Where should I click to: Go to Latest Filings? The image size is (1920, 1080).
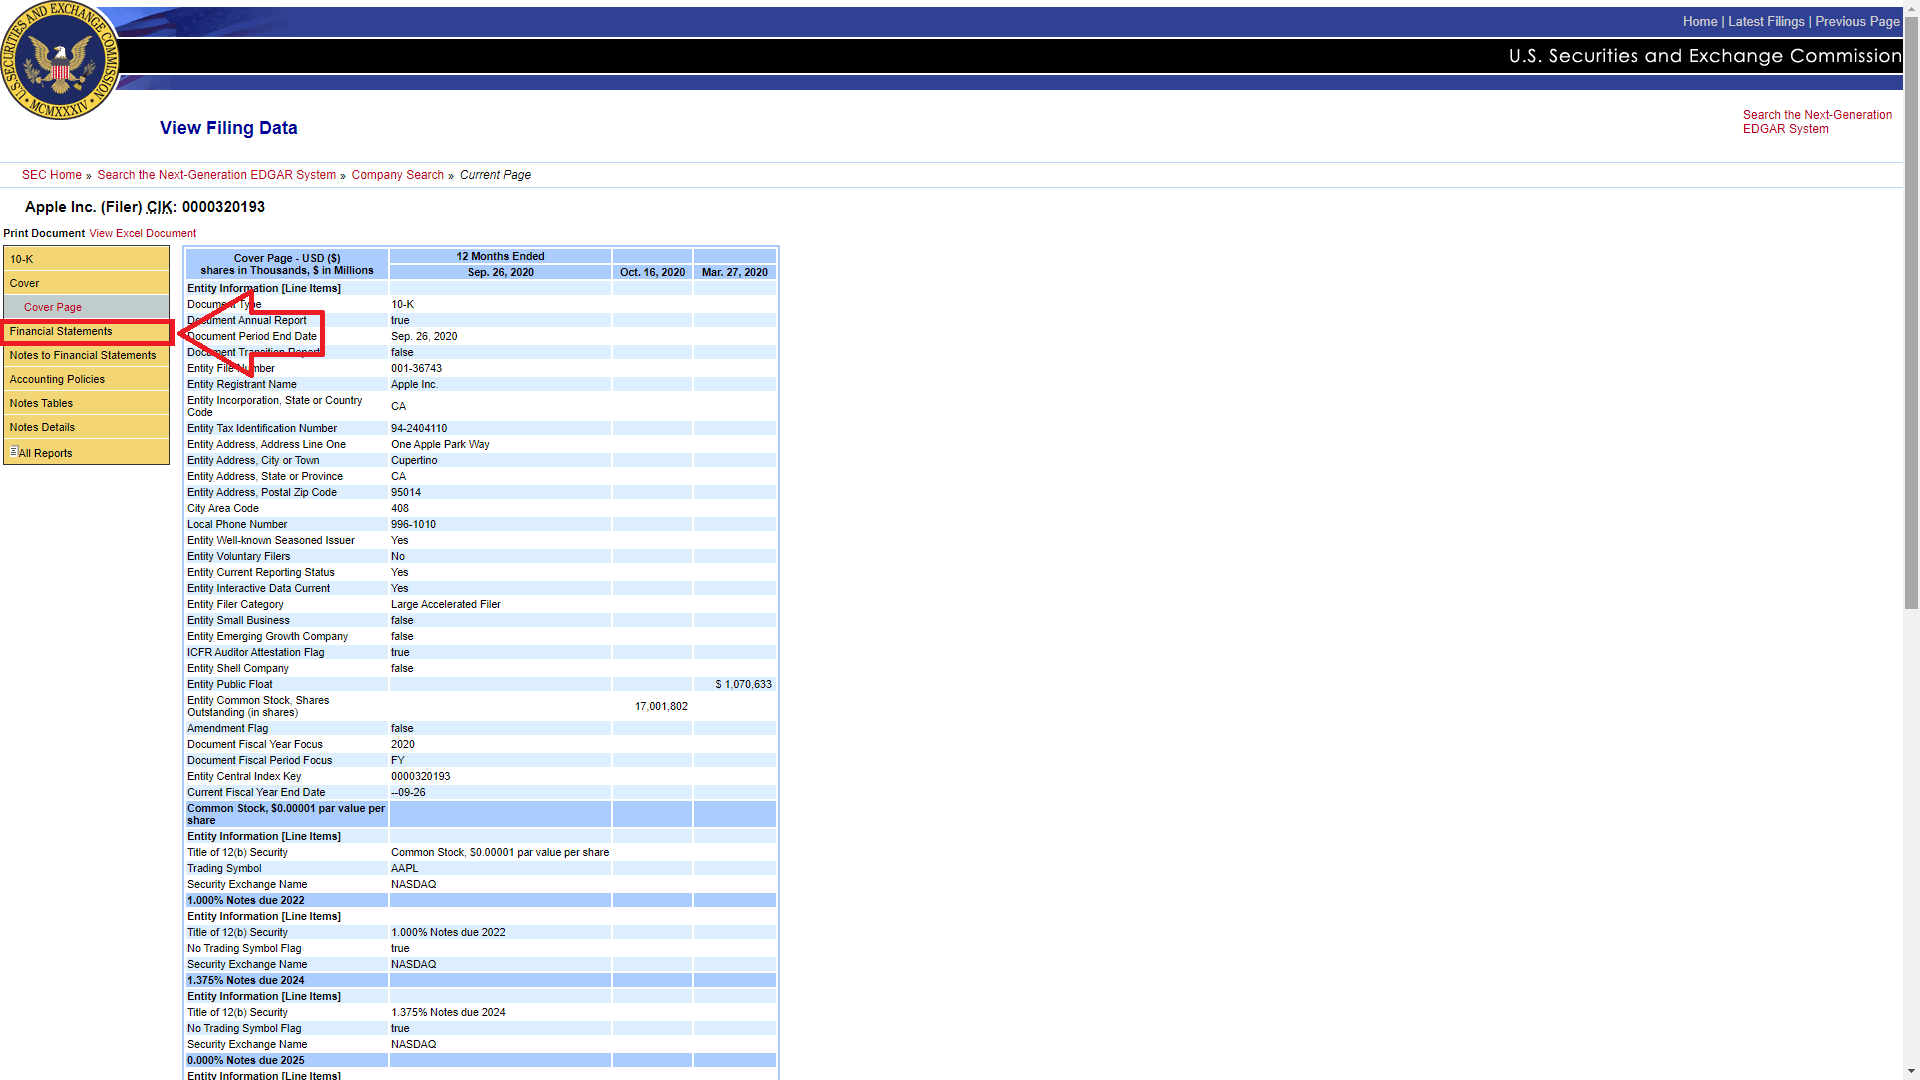[1766, 21]
